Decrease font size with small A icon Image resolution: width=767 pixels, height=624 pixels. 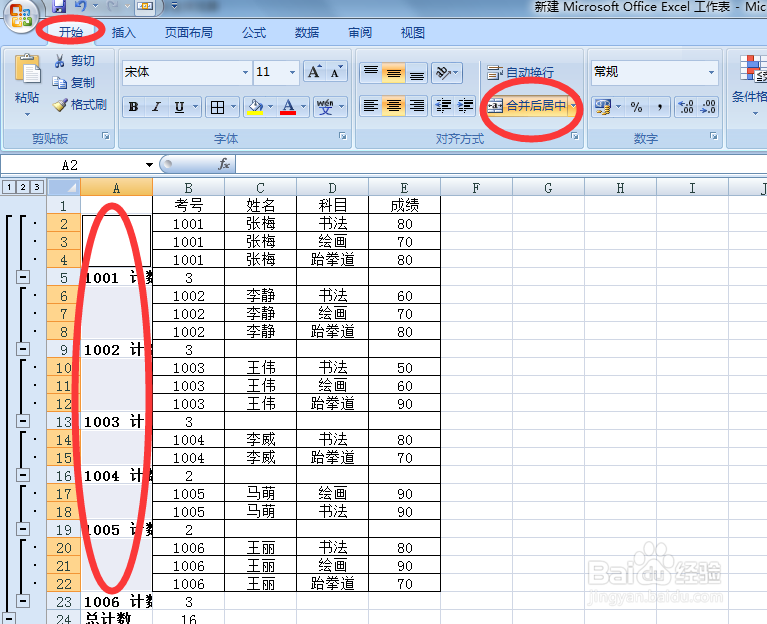pyautogui.click(x=336, y=72)
